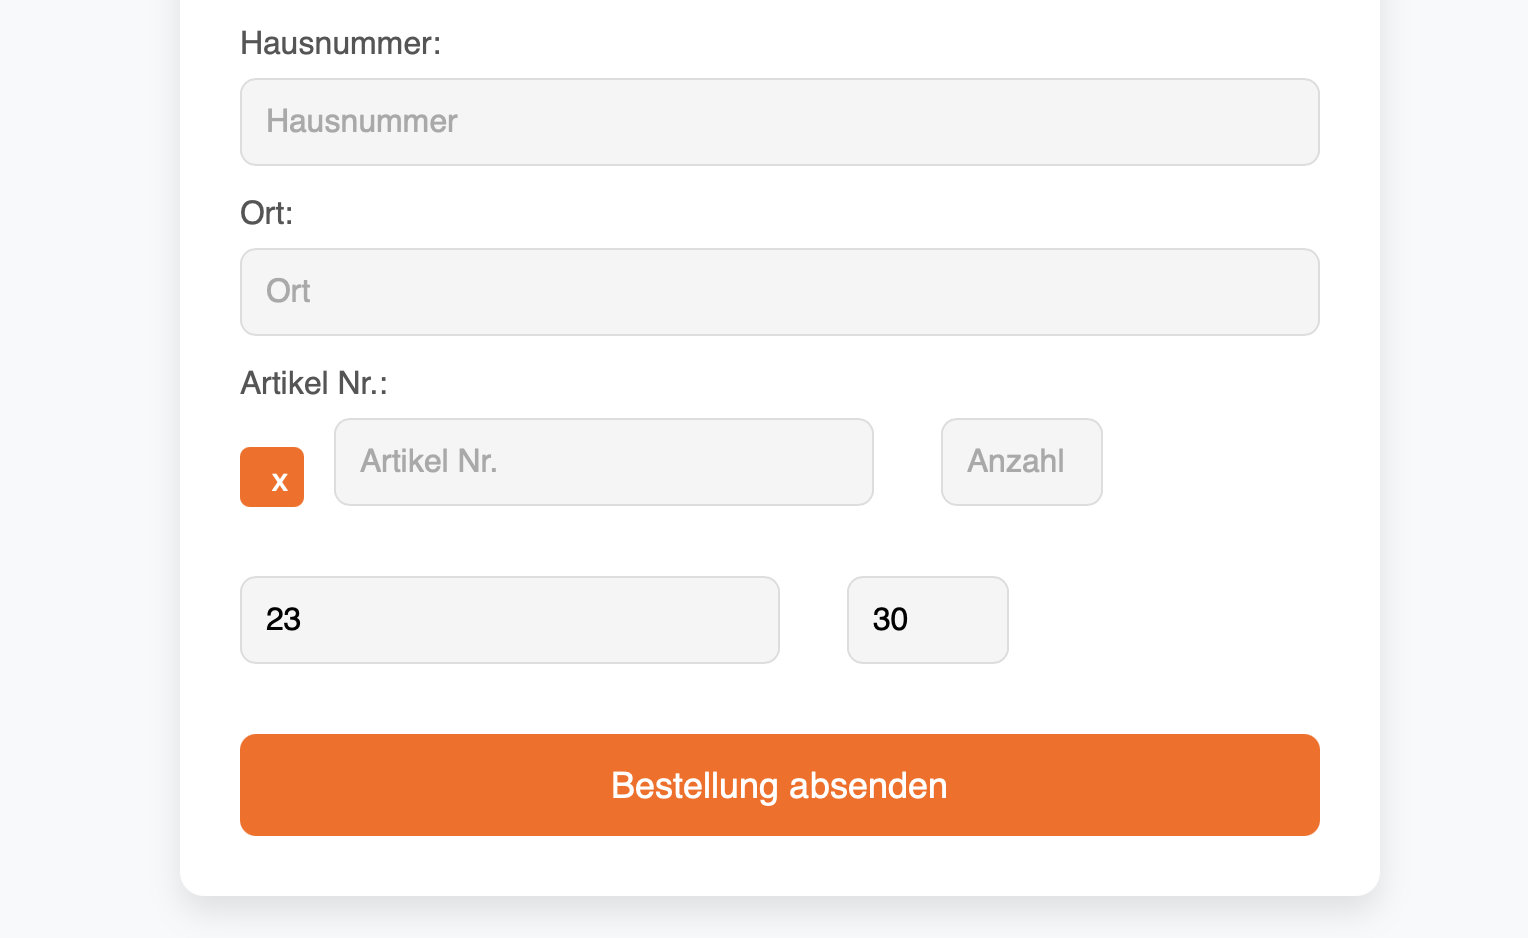
Task: Place cursor in house number box
Action: (779, 122)
